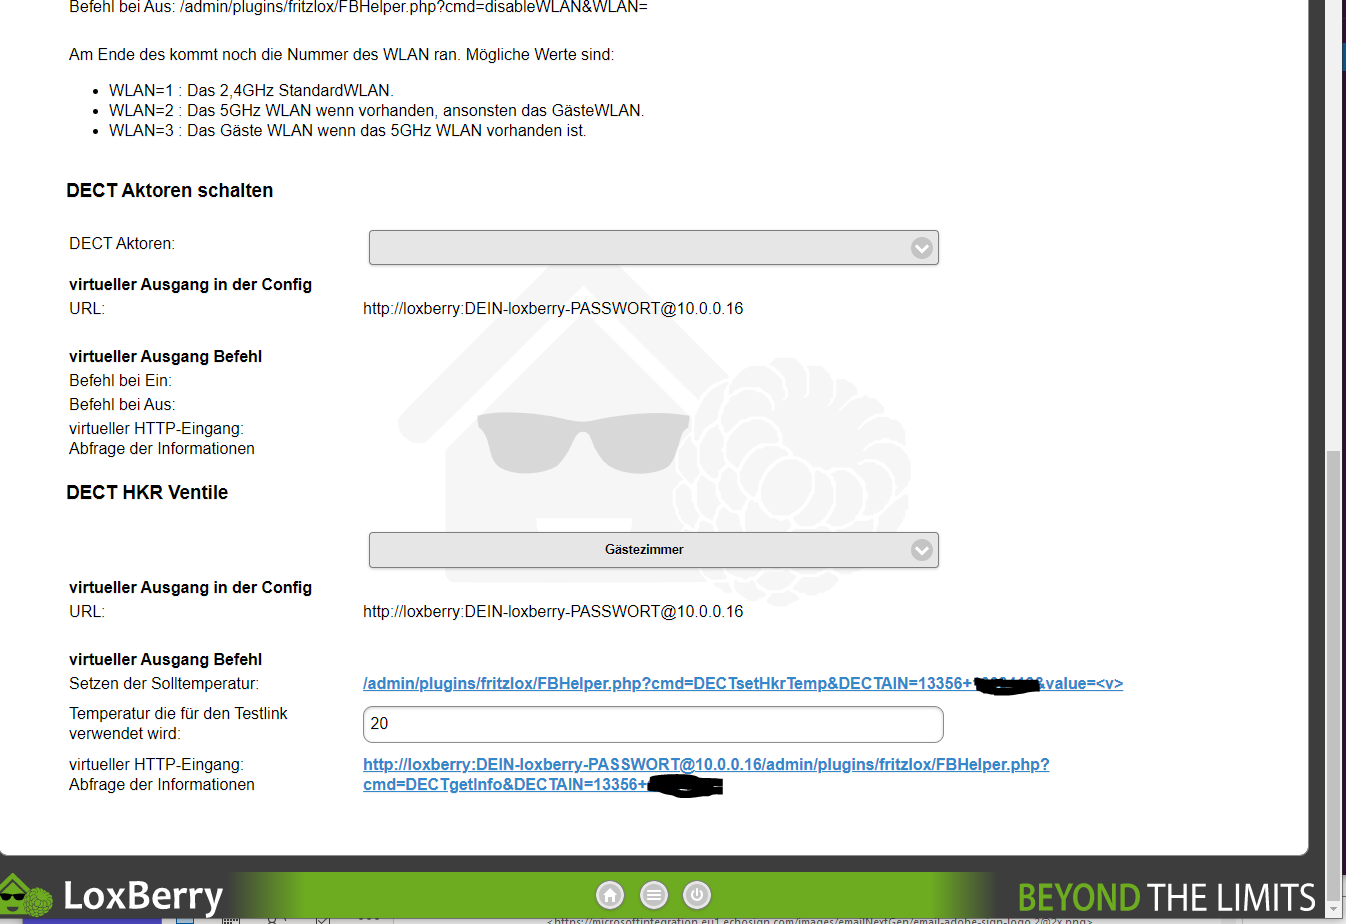
Task: Click the Home icon in the footer
Action: (x=610, y=895)
